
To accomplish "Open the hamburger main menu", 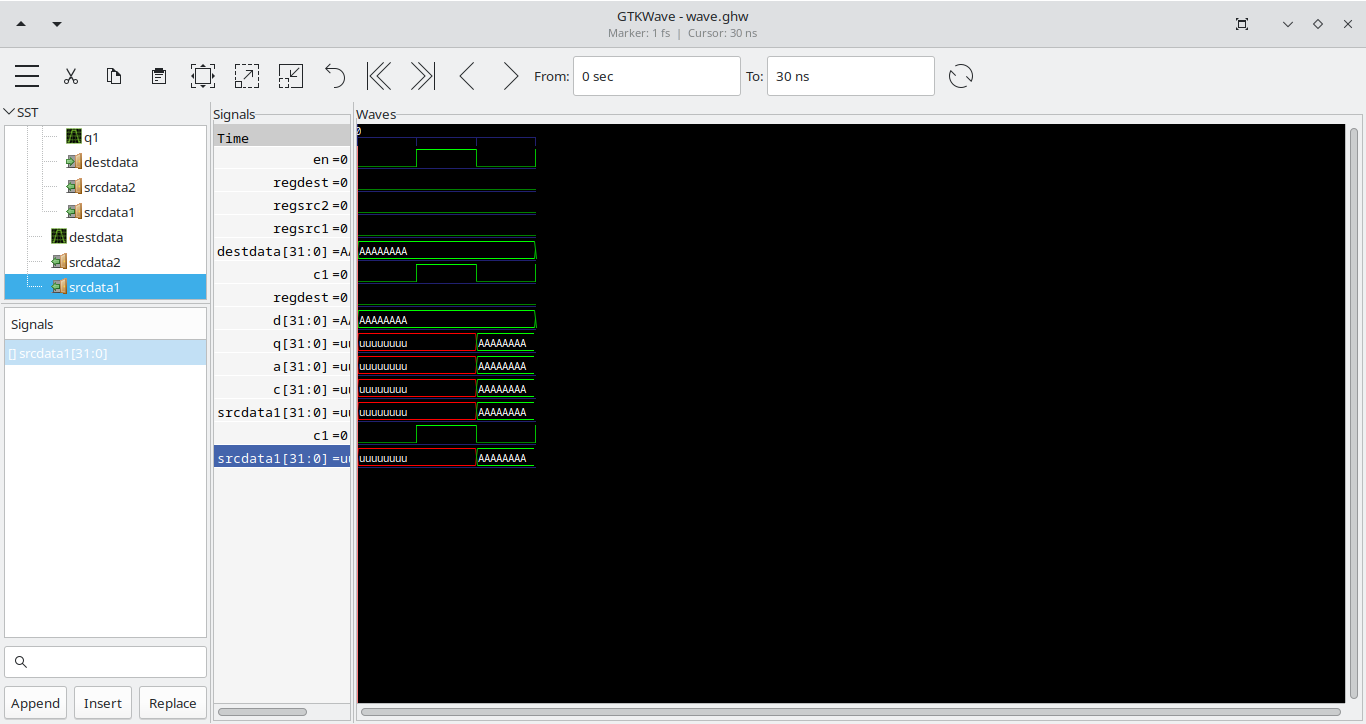I will (x=27, y=76).
